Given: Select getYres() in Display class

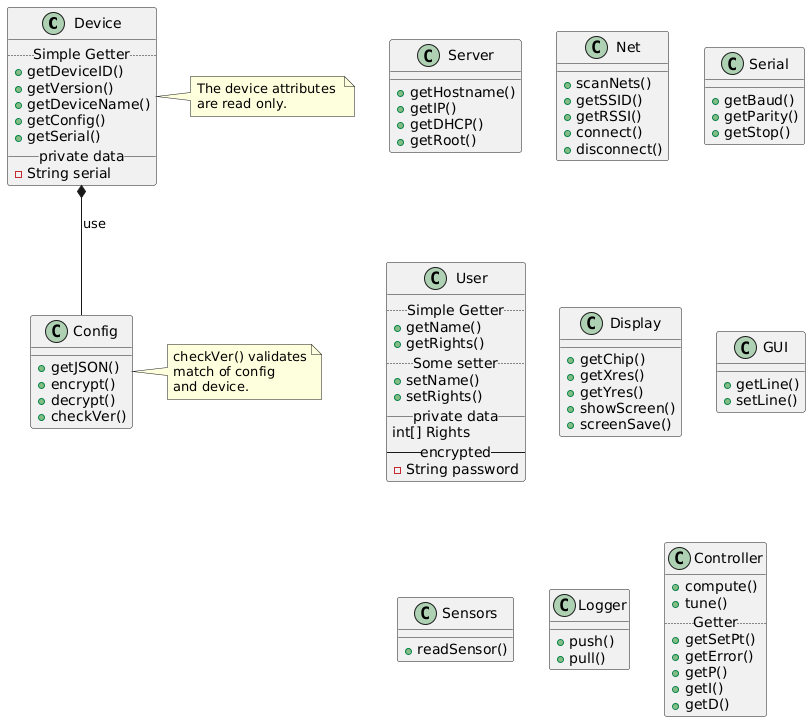Looking at the screenshot, I should click(x=611, y=393).
